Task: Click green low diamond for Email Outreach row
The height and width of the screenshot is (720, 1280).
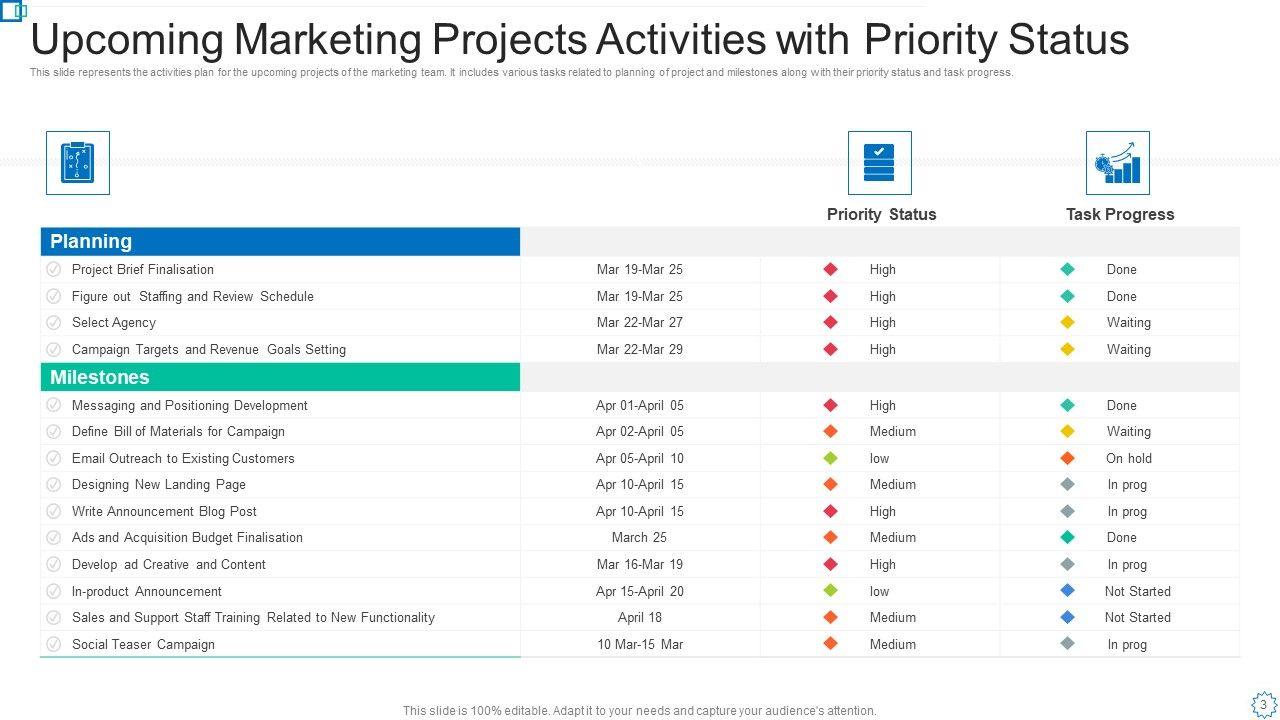Action: click(830, 458)
